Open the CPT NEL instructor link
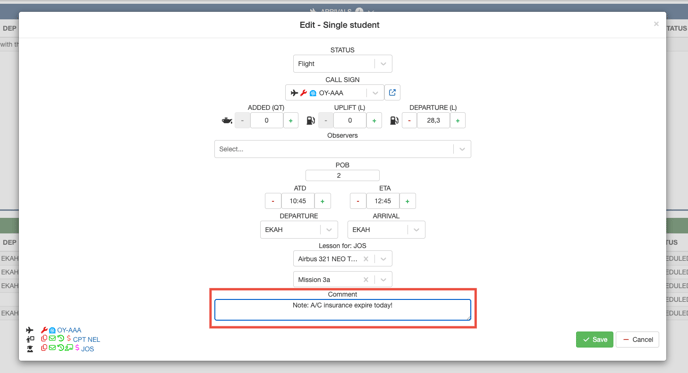Image resolution: width=688 pixels, height=373 pixels. tap(86, 340)
